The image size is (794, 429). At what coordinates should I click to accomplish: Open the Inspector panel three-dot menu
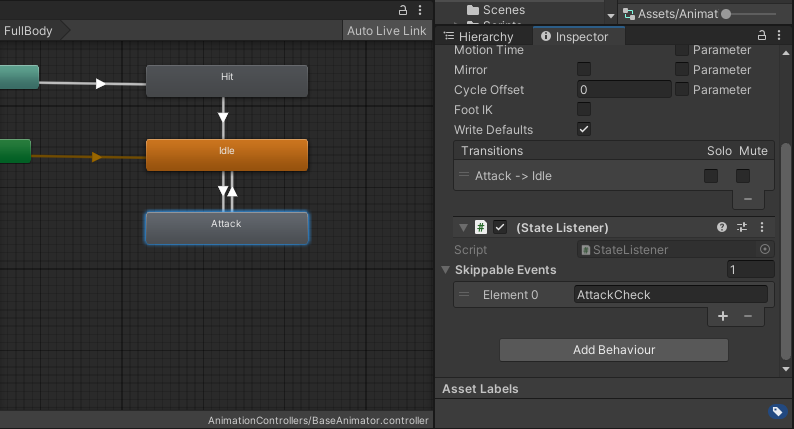(x=779, y=36)
